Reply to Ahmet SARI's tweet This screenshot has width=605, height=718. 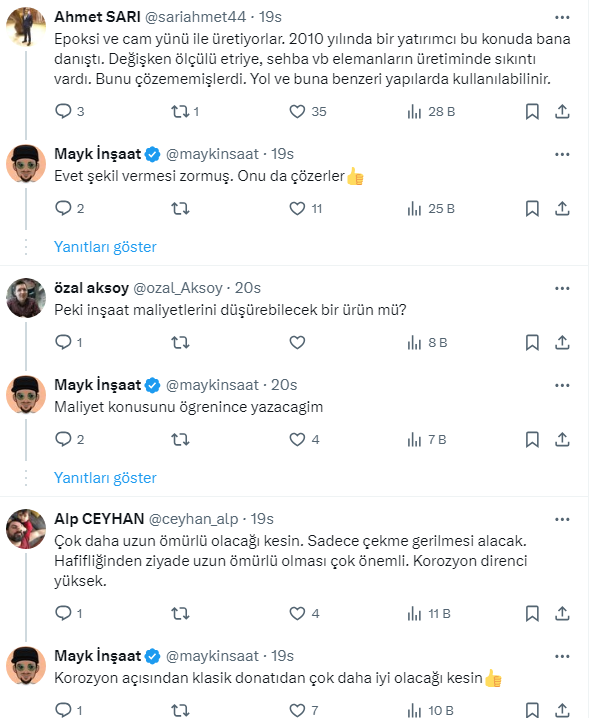[x=63, y=111]
